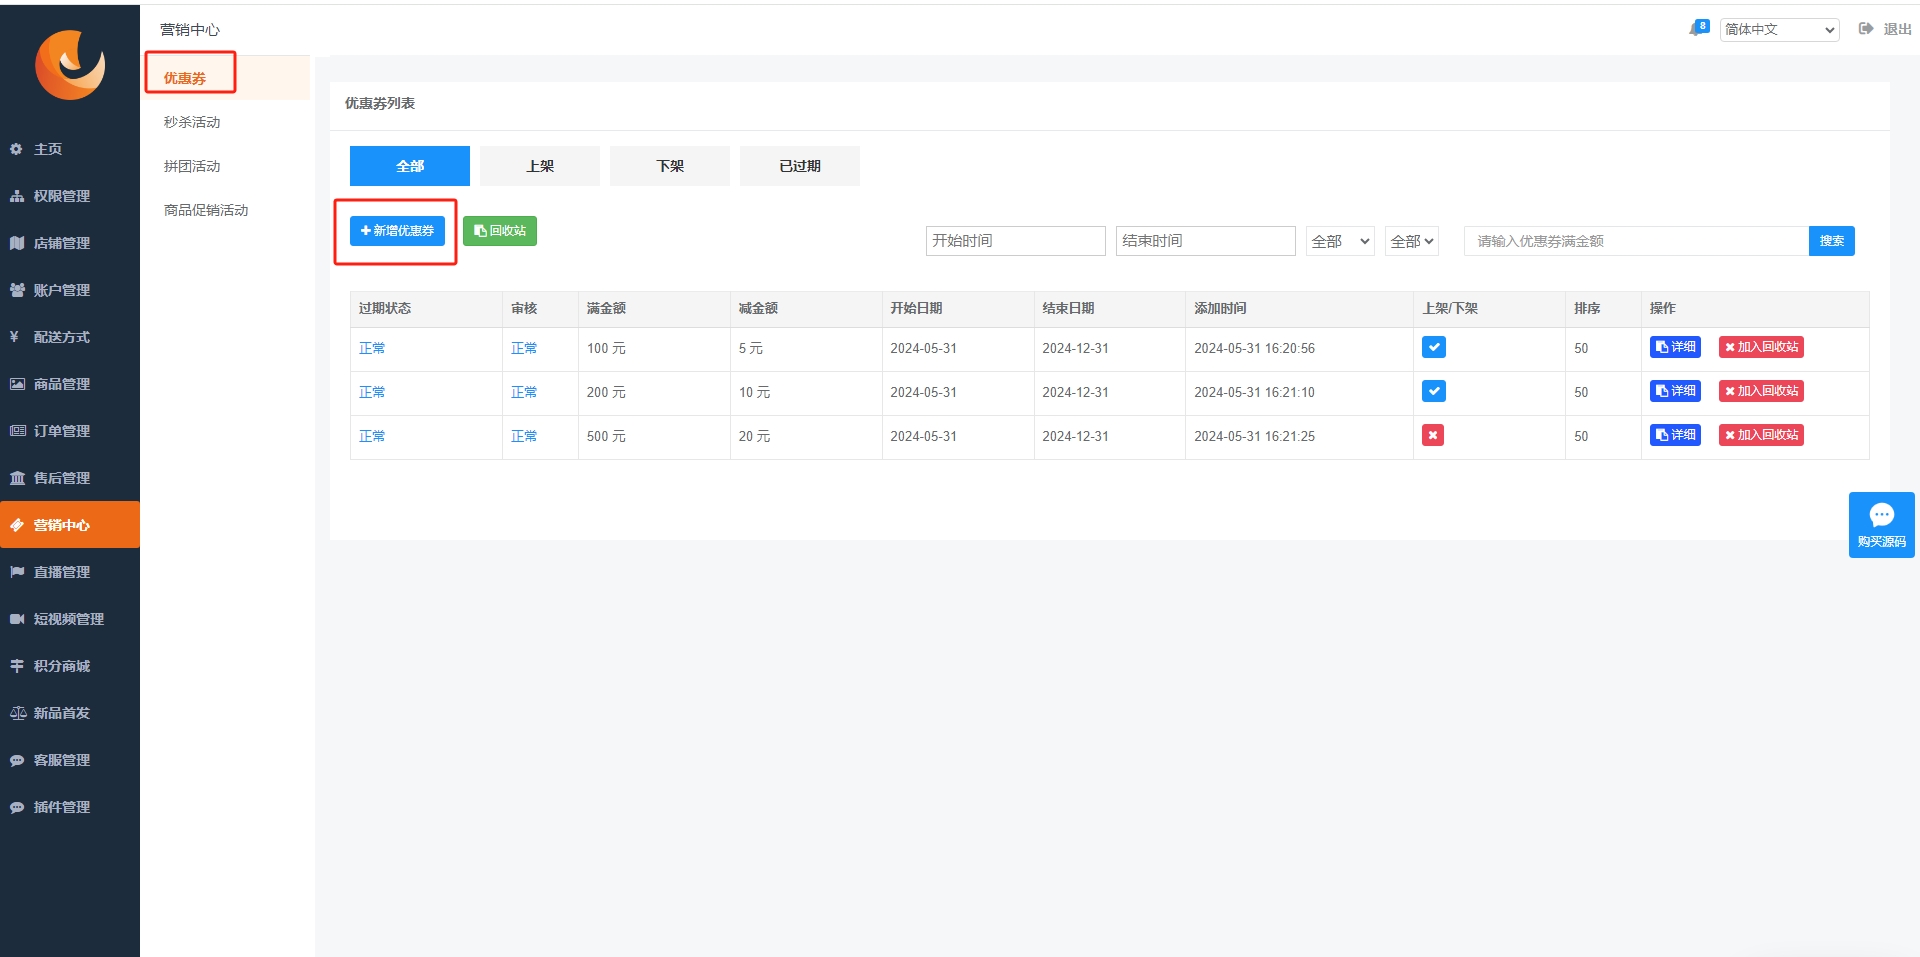The width and height of the screenshot is (1920, 957).
Task: View 详细 for the 100 元 coupon
Action: 1675,347
